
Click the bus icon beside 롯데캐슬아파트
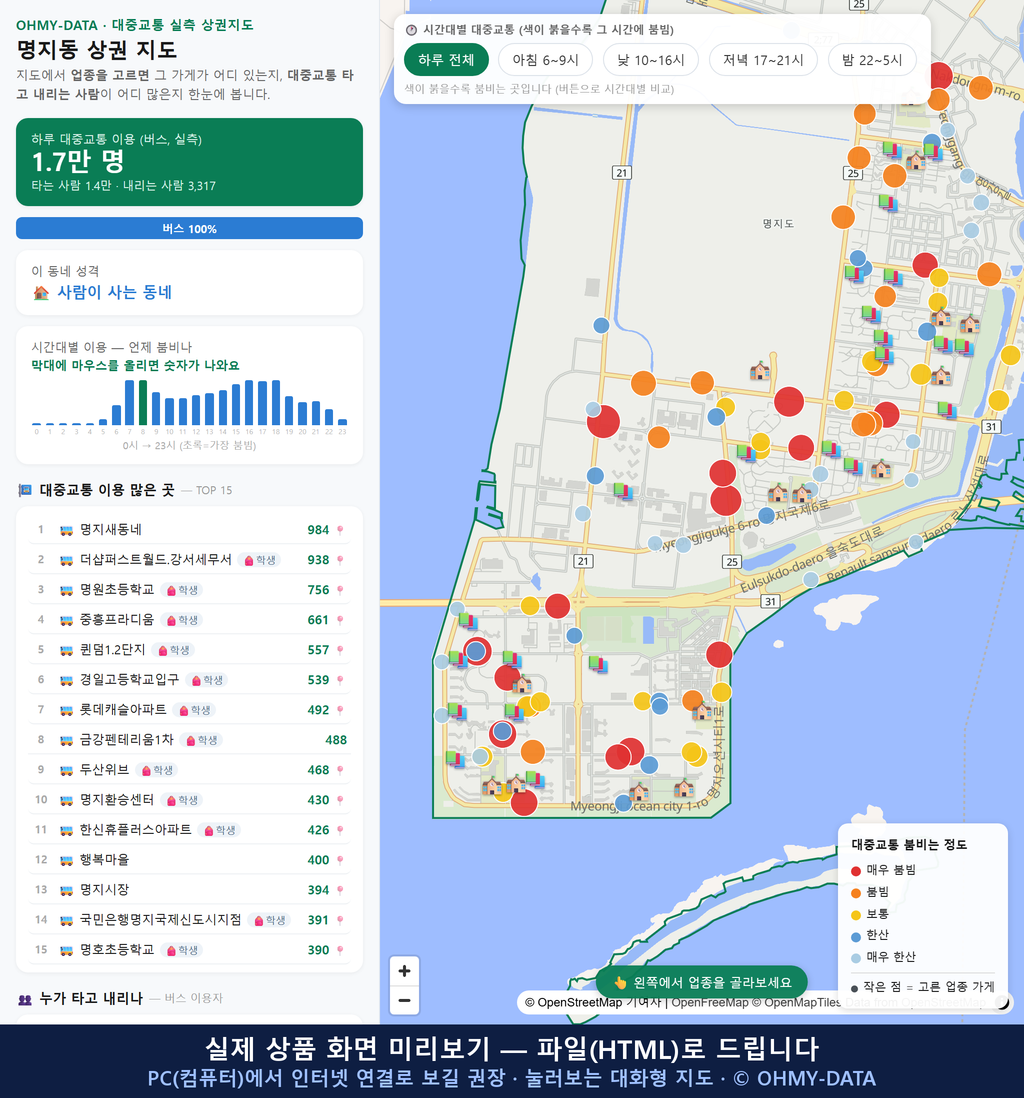(67, 710)
